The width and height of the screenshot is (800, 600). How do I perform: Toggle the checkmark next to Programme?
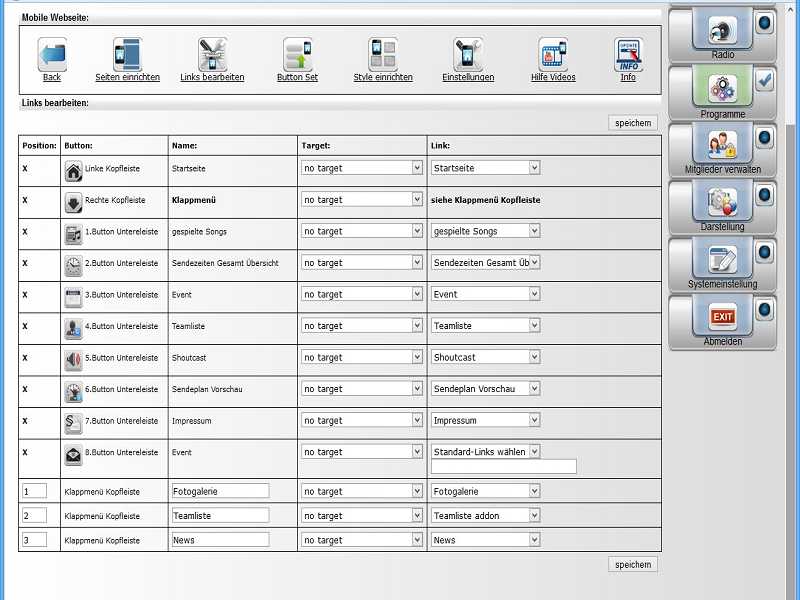click(765, 82)
